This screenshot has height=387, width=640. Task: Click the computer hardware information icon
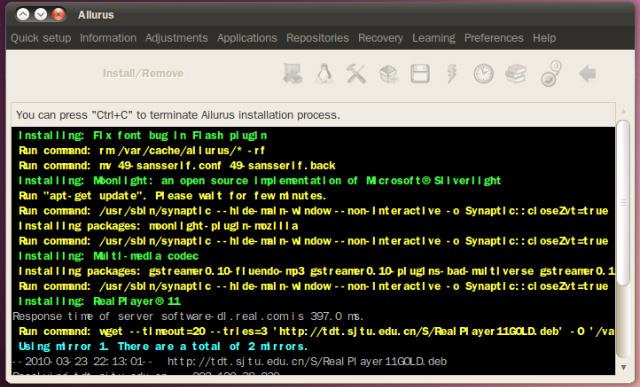293,74
